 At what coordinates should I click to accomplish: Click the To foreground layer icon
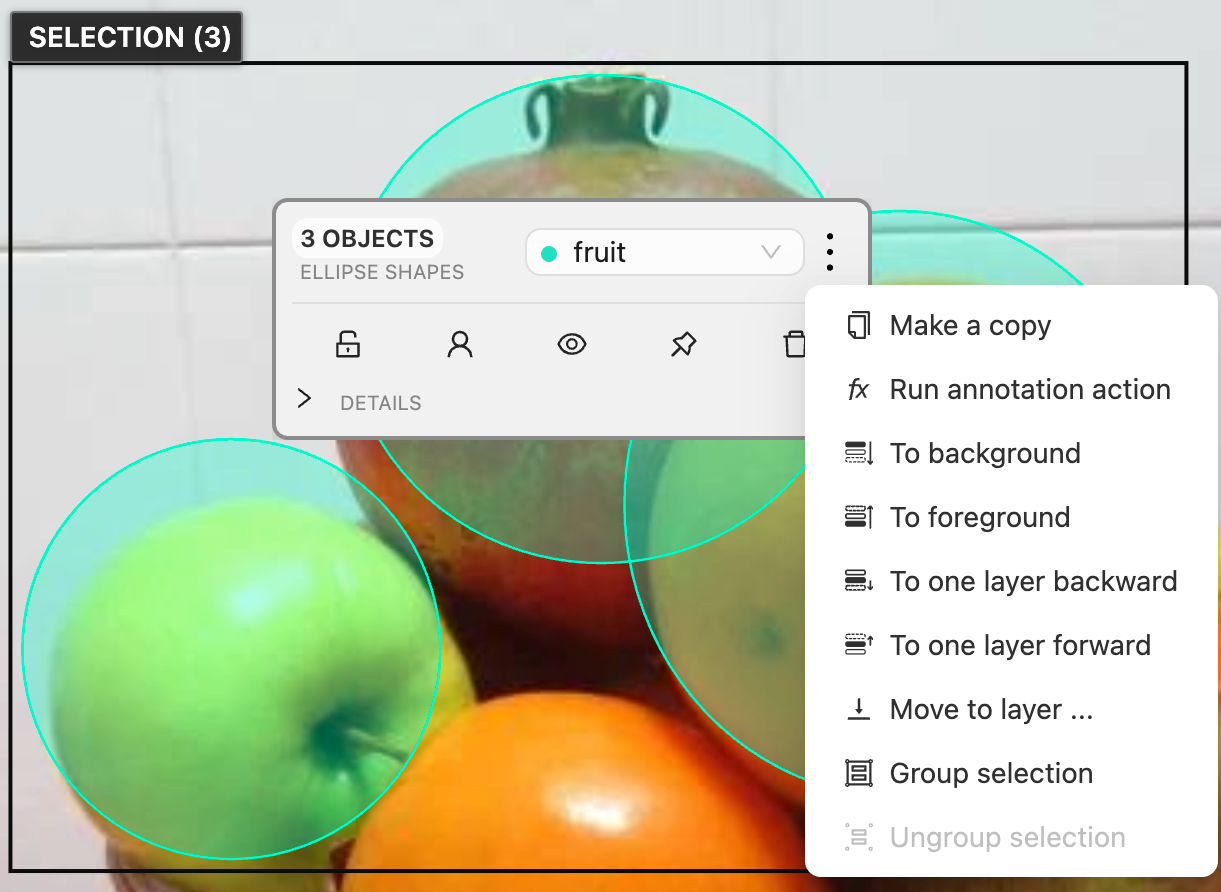pos(859,518)
